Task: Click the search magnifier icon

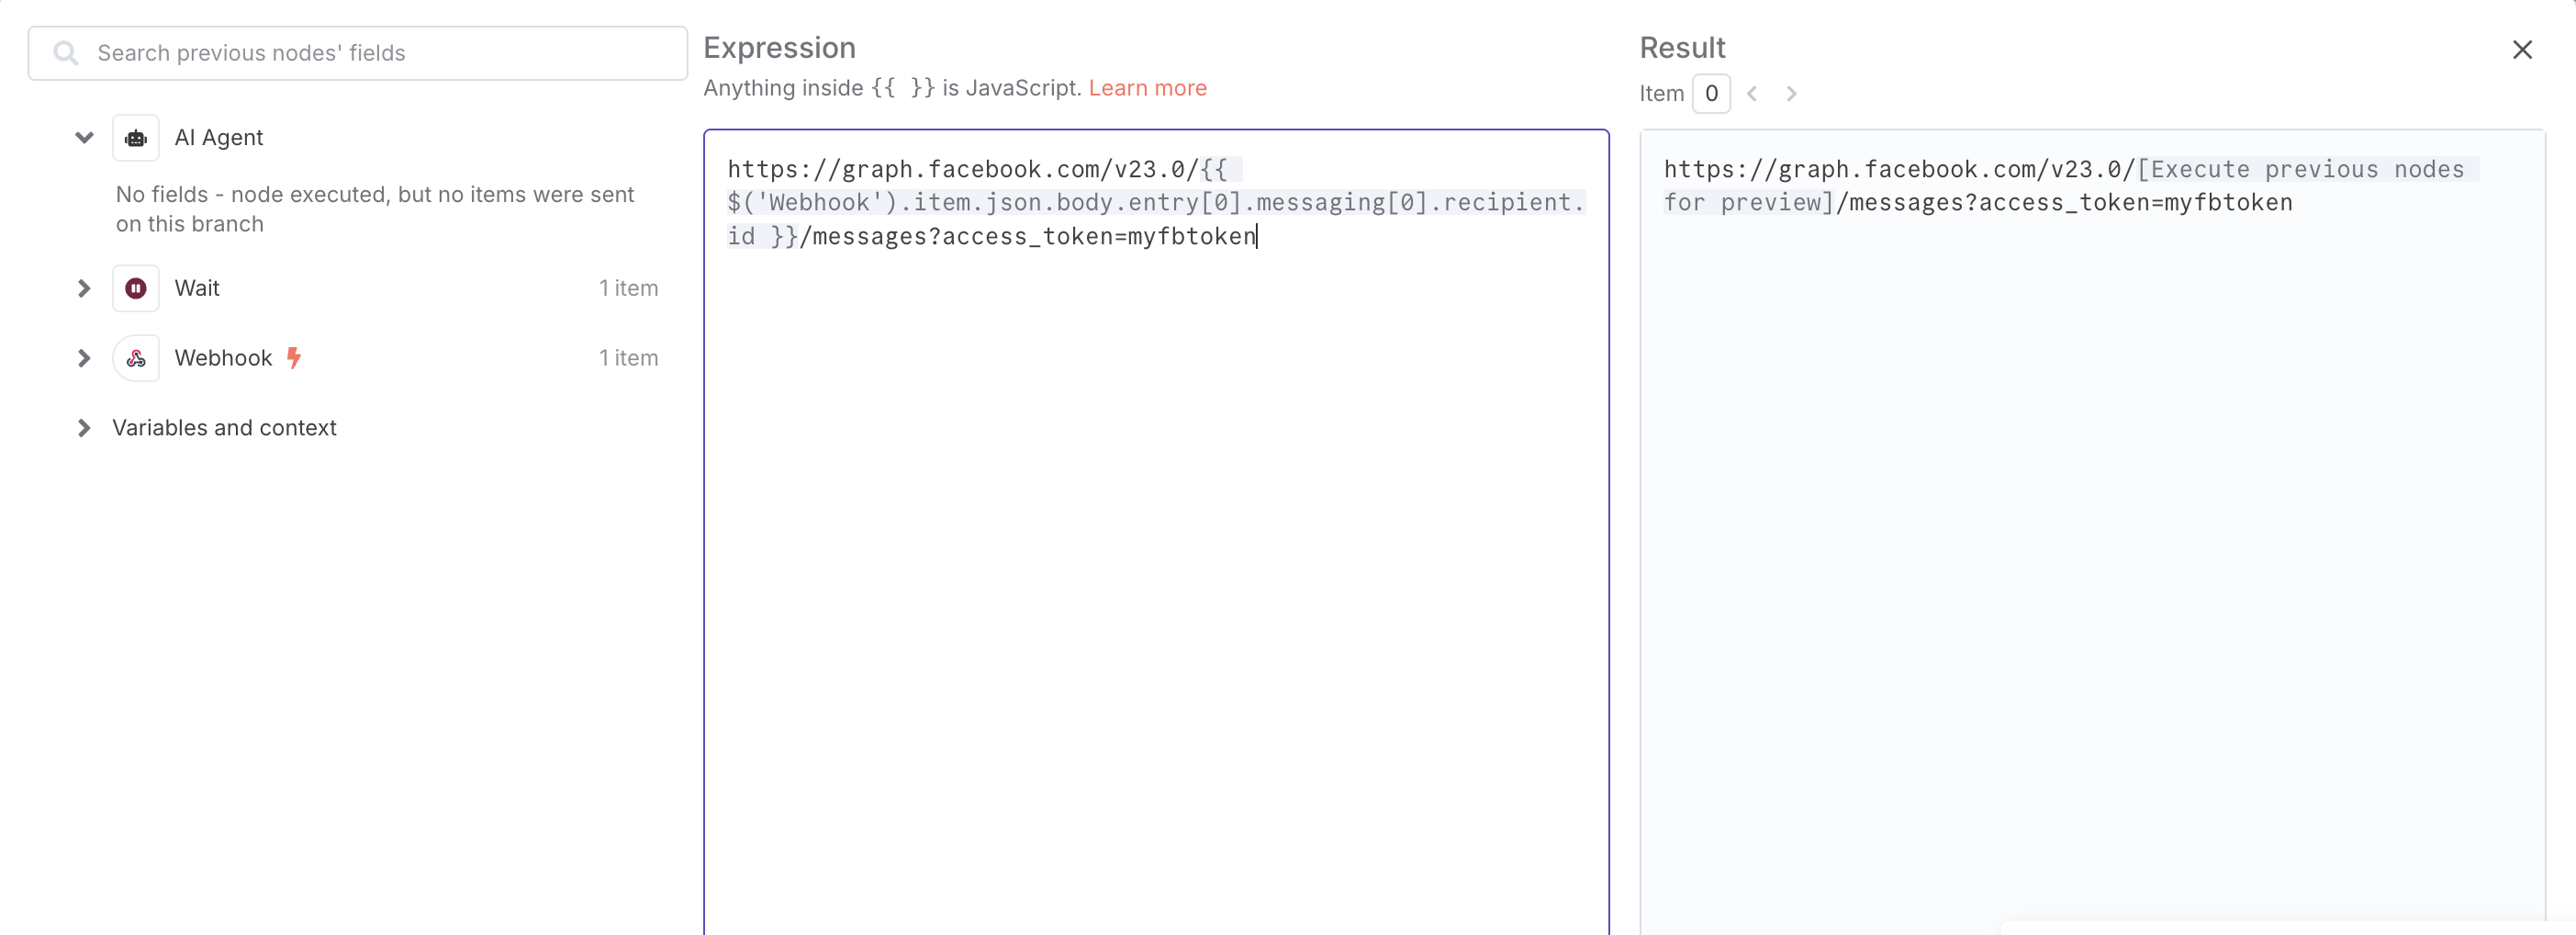Action: [66, 53]
